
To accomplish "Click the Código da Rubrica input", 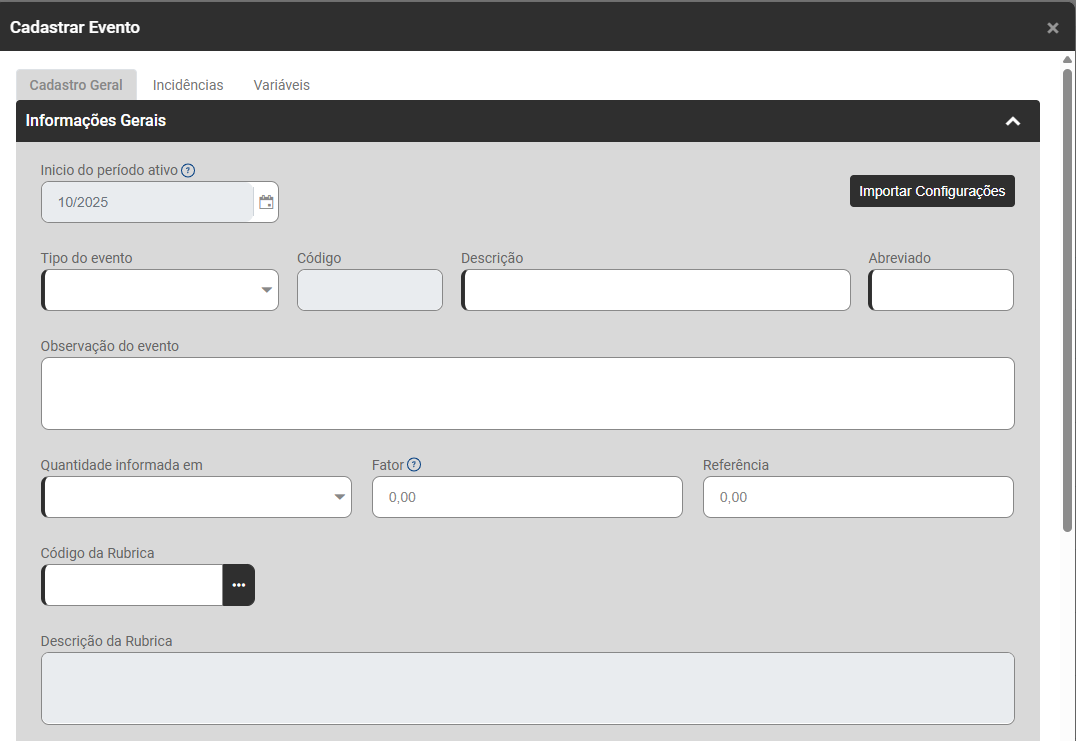I will pyautogui.click(x=133, y=585).
